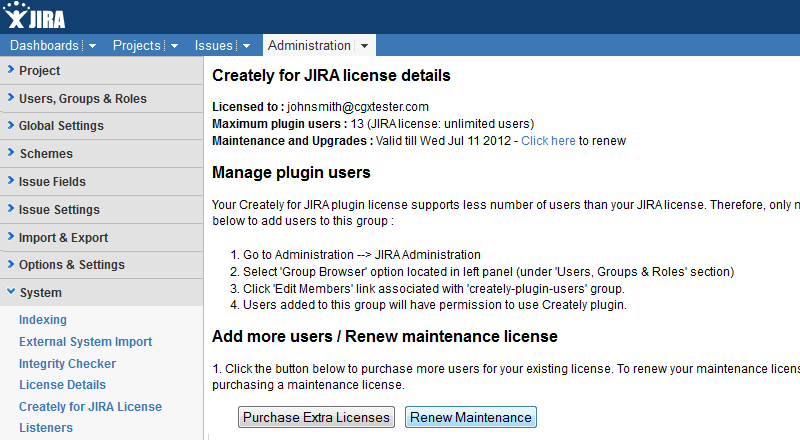The width and height of the screenshot is (800, 440).
Task: Click the Issue Settings heading
Action: (x=59, y=210)
